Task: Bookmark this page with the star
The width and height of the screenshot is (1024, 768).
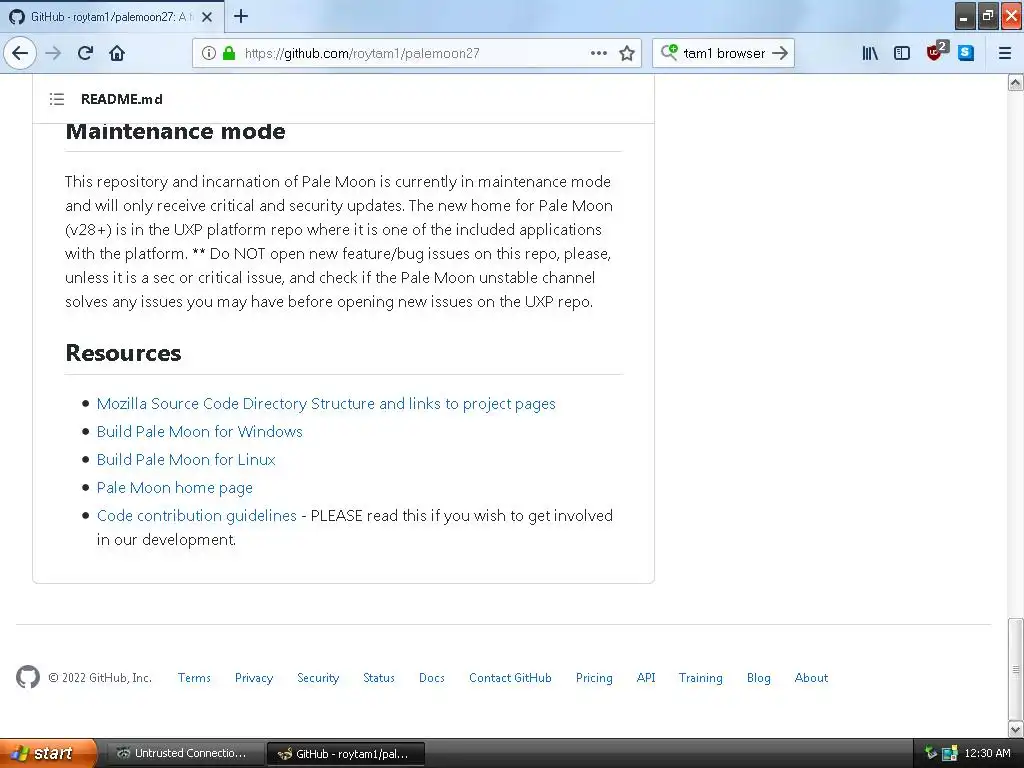Action: click(627, 53)
